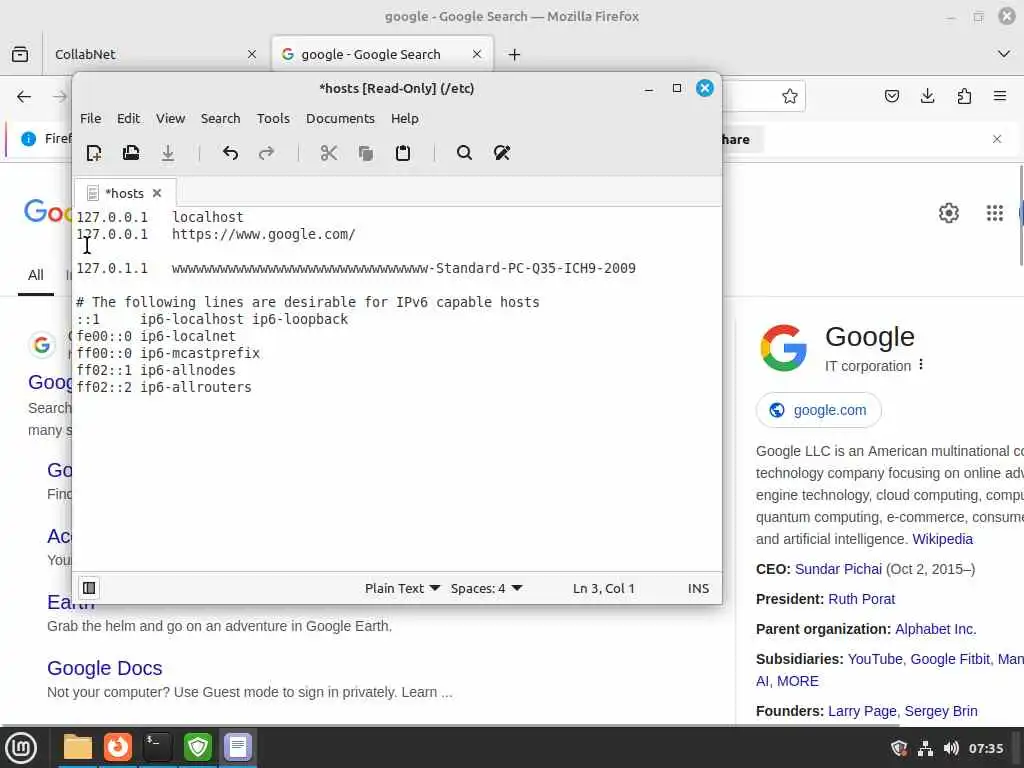This screenshot has height=768, width=1024.
Task: Open the Documents menu
Action: pos(340,118)
